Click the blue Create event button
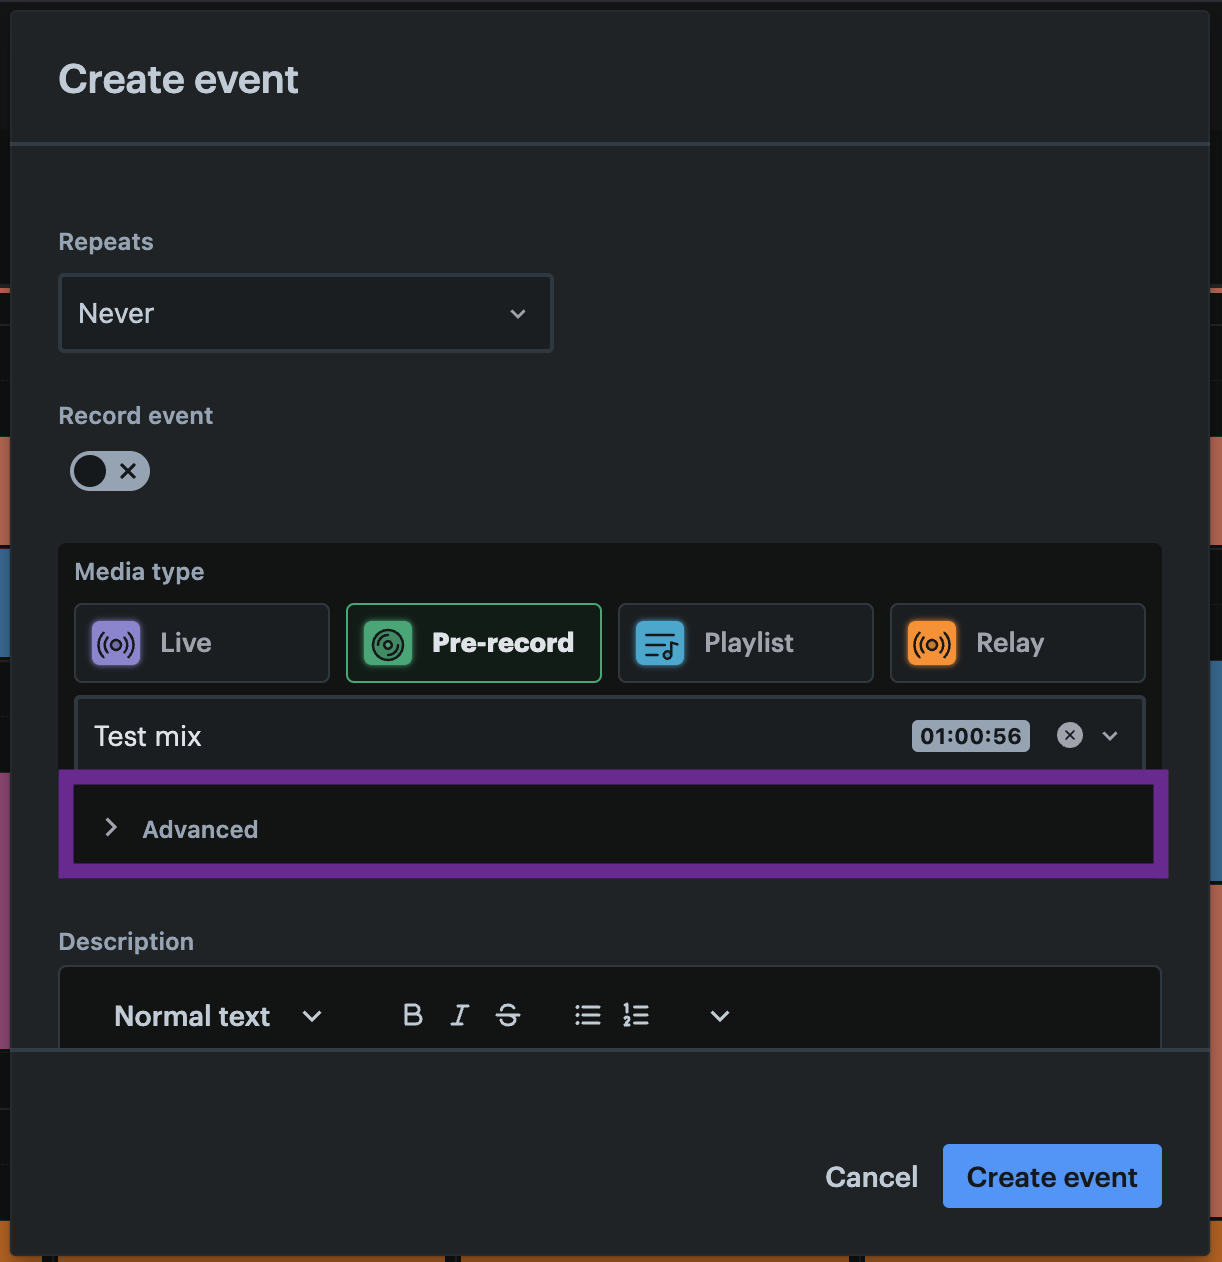Image resolution: width=1222 pixels, height=1262 pixels. pyautogui.click(x=1052, y=1176)
